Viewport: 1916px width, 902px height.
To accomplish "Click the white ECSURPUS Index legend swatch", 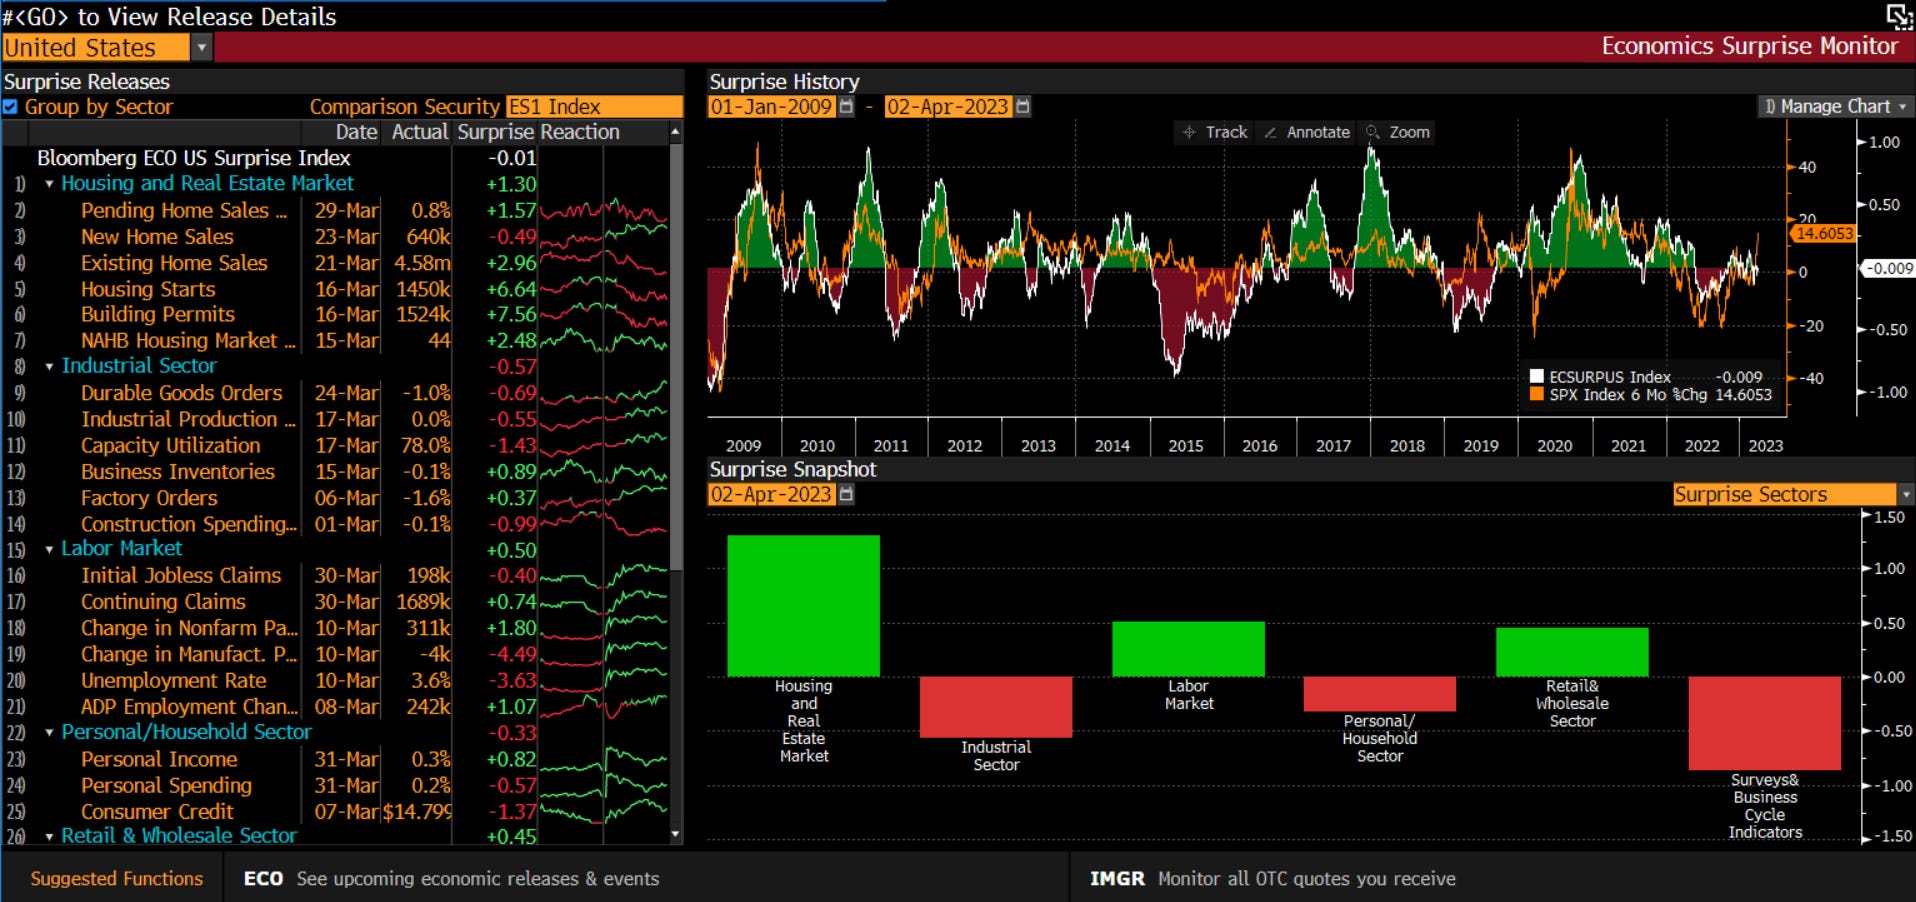I will [x=1537, y=377].
